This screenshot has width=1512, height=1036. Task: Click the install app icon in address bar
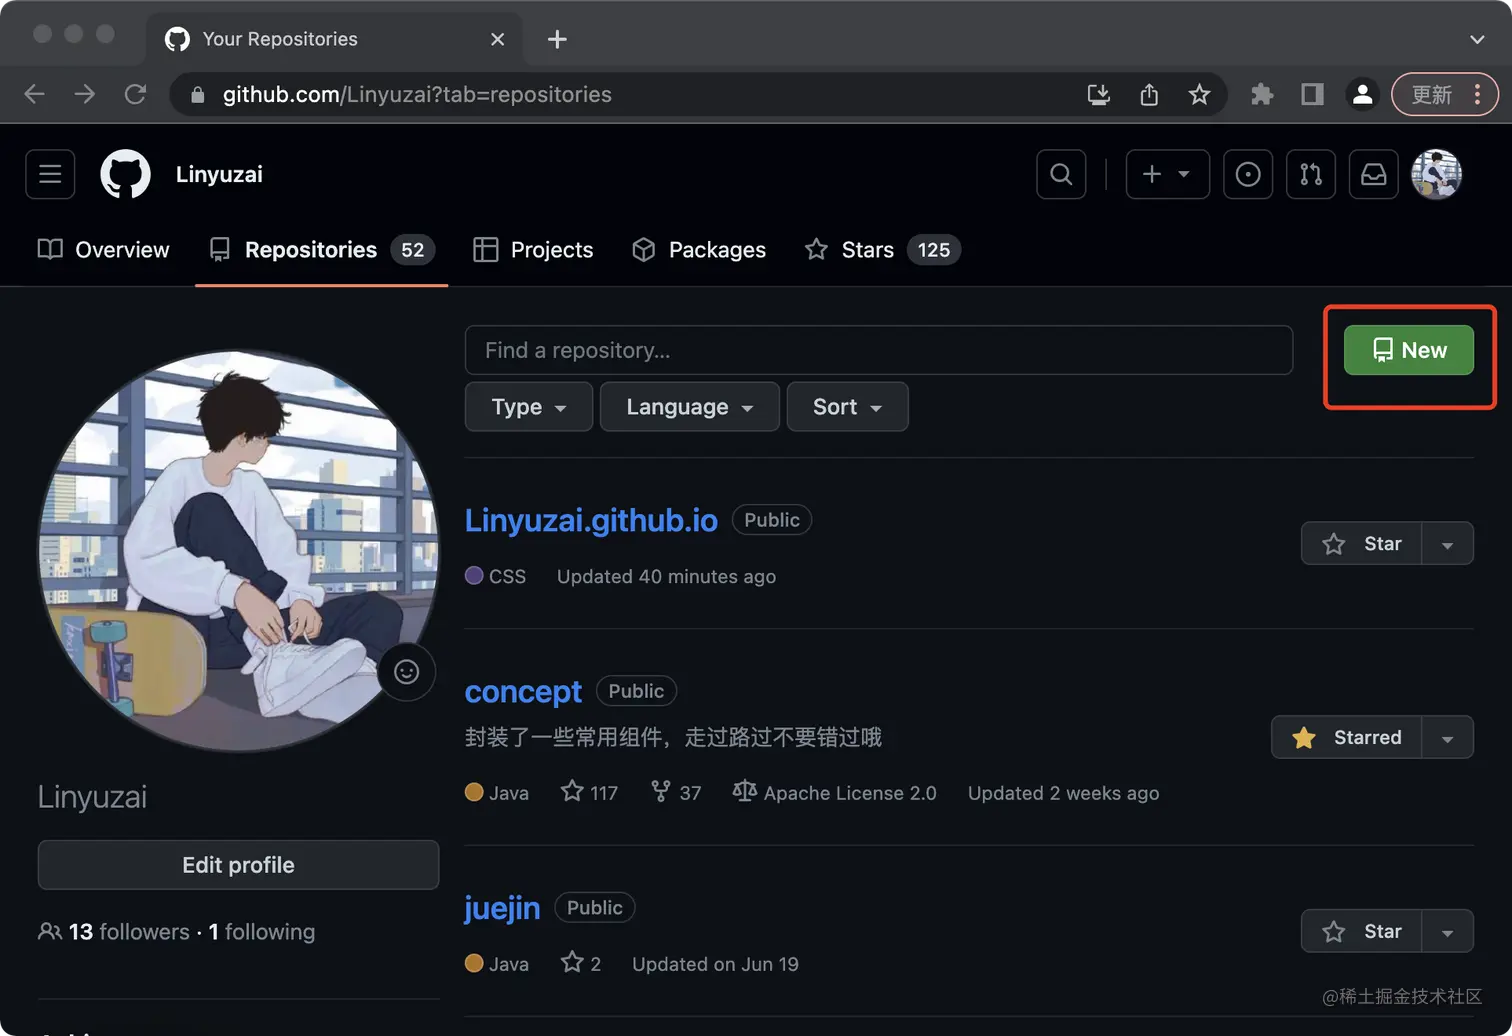click(x=1099, y=94)
